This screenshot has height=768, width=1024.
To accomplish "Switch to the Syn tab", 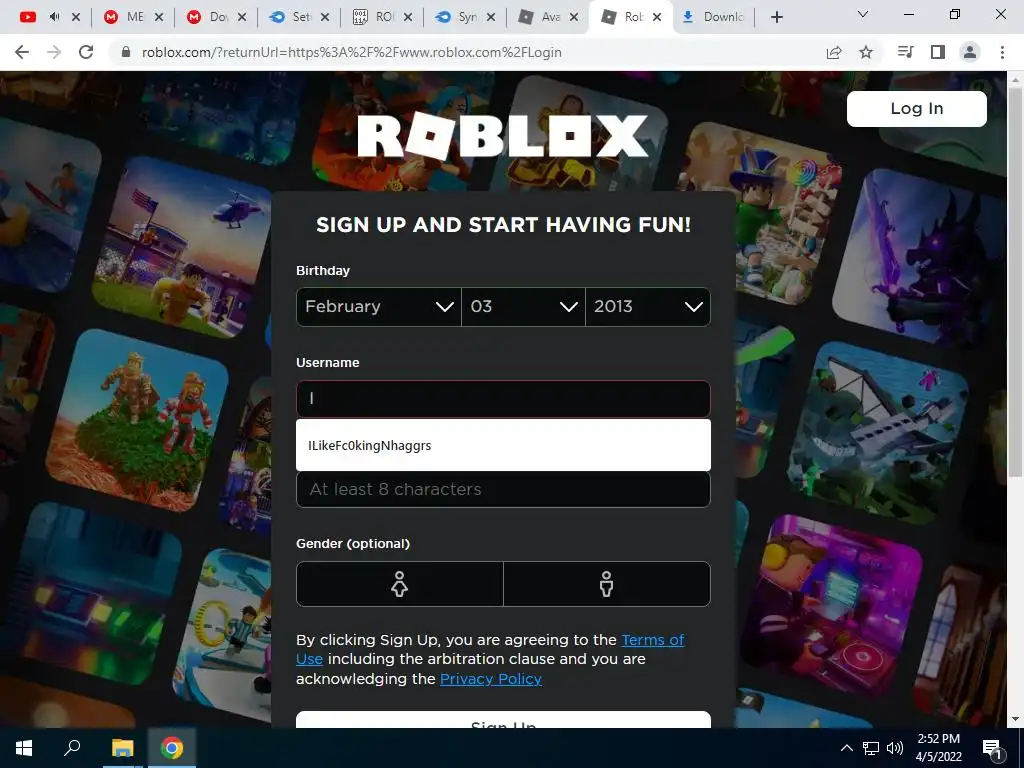I will coord(458,17).
